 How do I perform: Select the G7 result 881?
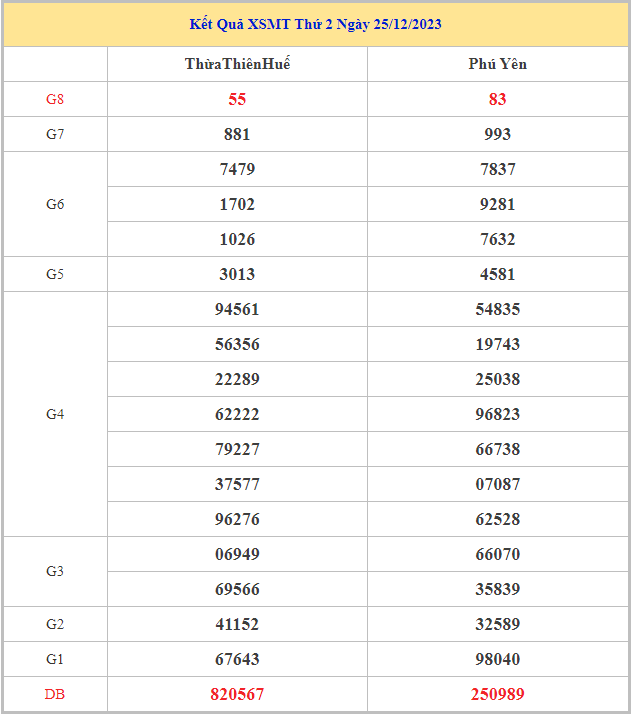[x=237, y=134]
